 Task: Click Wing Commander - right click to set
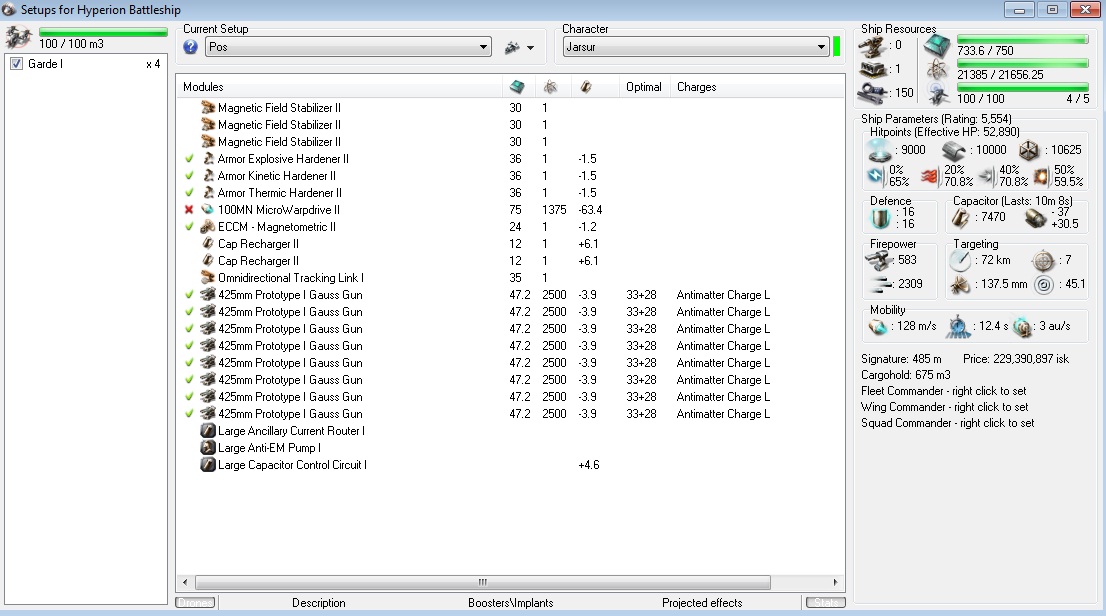[x=944, y=407]
